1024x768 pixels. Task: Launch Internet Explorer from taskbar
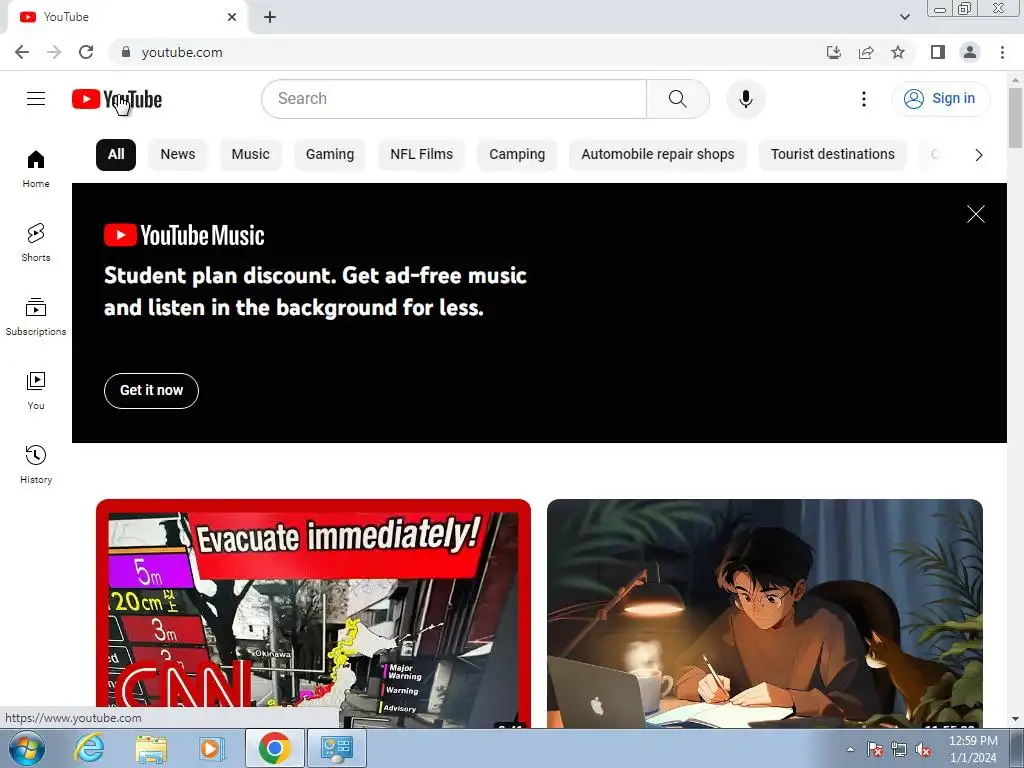coord(89,748)
